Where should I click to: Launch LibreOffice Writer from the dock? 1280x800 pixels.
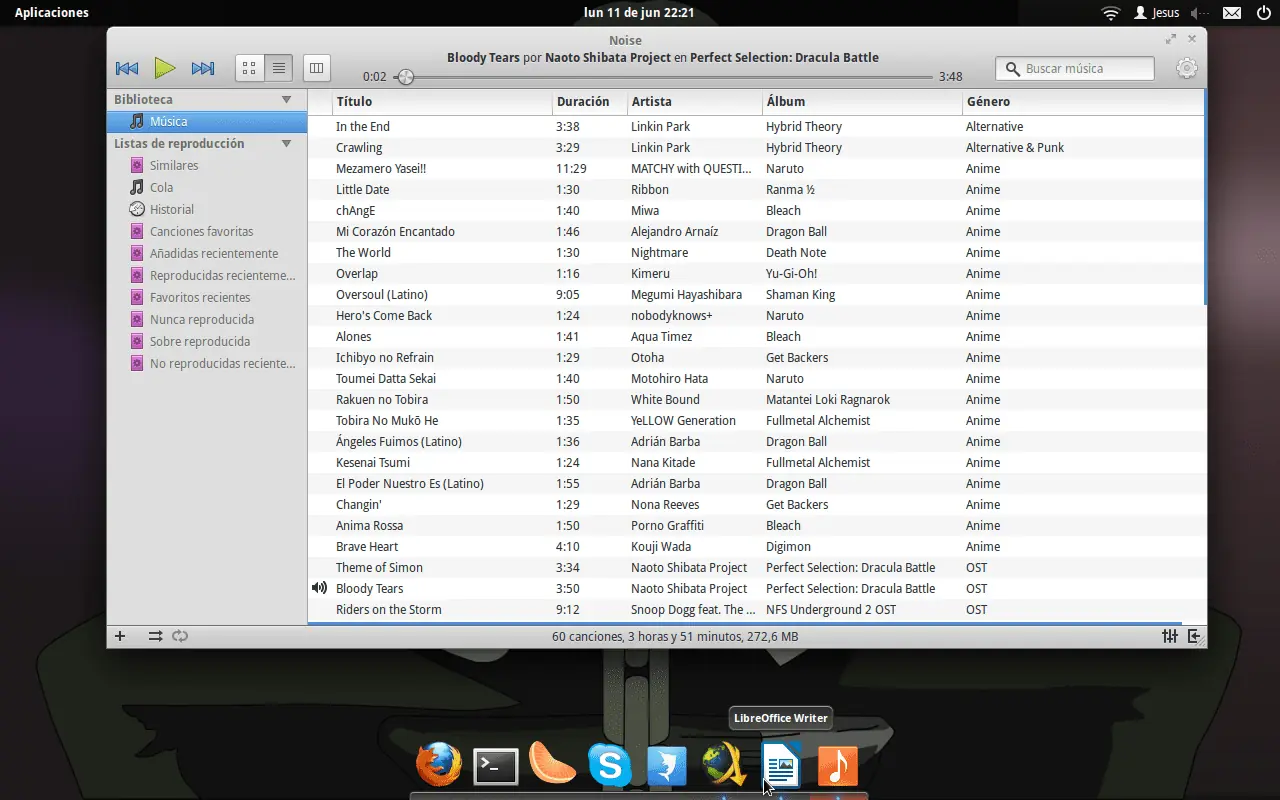(781, 766)
